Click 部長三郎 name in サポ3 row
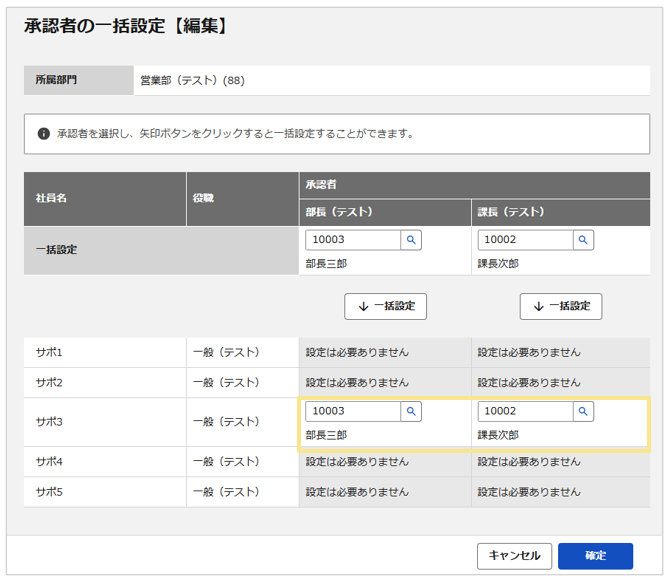Screen dimensions: 669x584 326,435
